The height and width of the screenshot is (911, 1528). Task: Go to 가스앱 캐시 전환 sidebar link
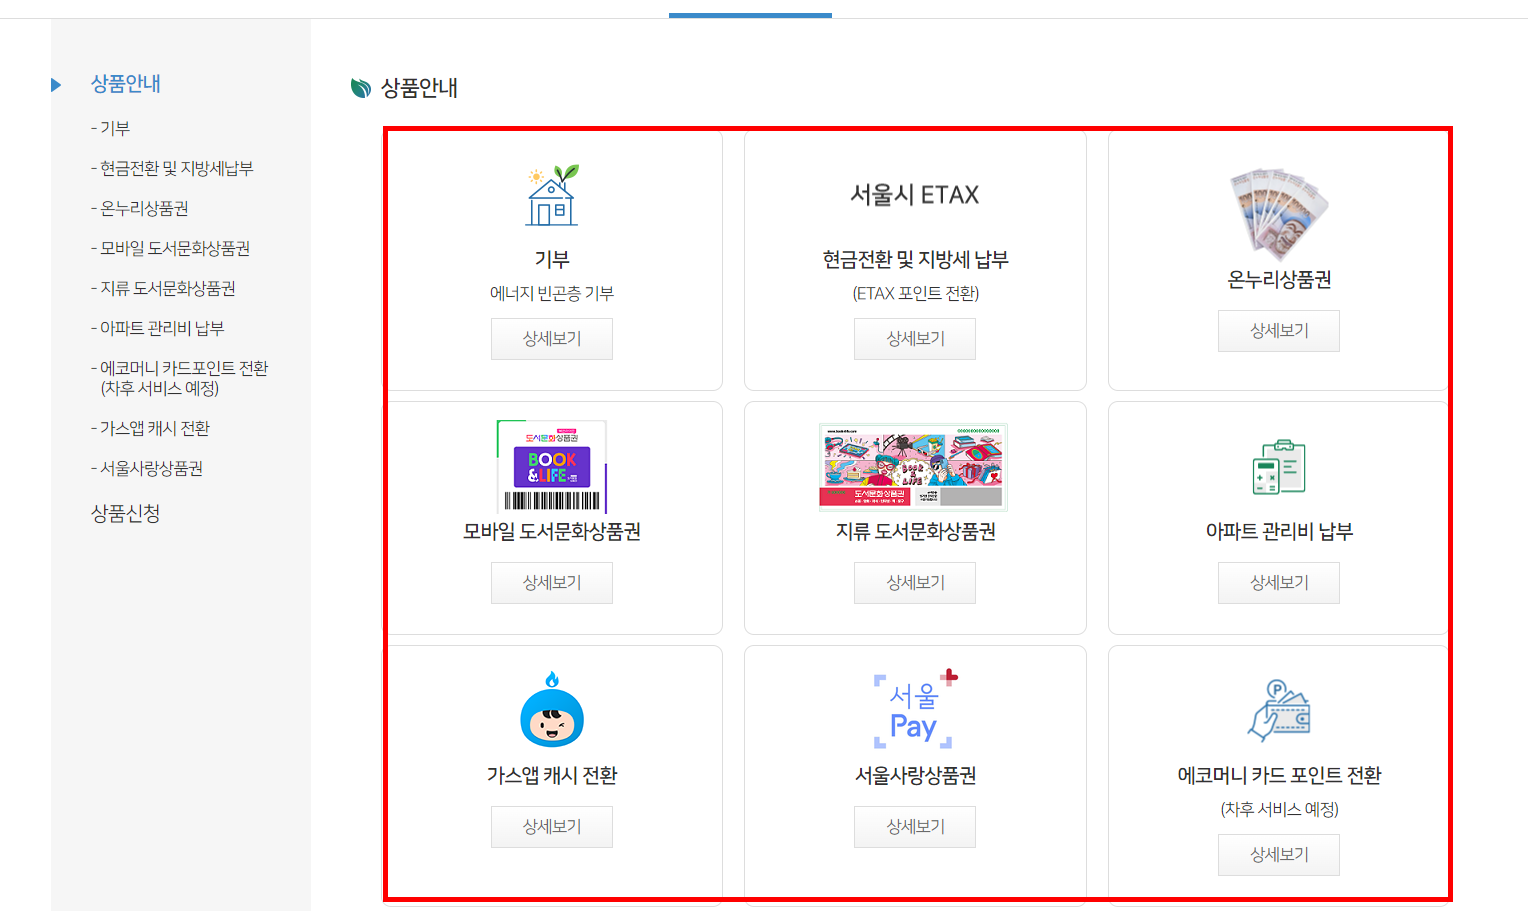point(151,428)
